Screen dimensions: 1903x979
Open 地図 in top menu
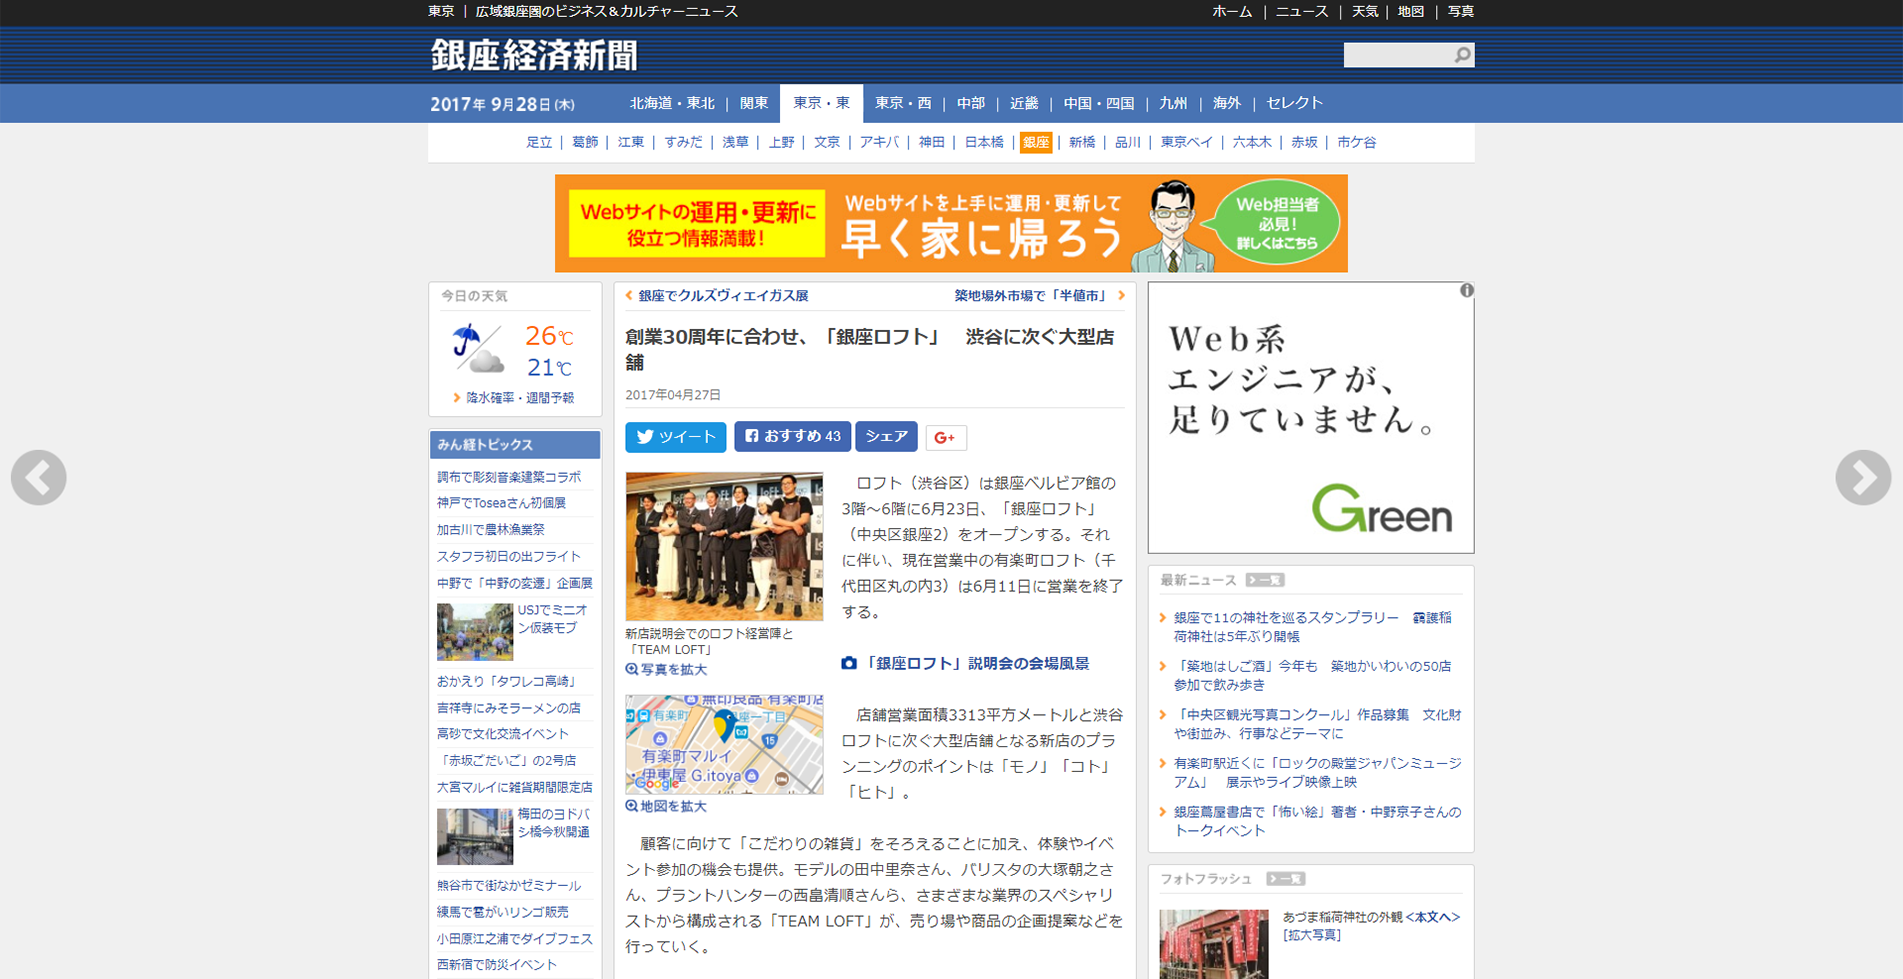point(1410,12)
